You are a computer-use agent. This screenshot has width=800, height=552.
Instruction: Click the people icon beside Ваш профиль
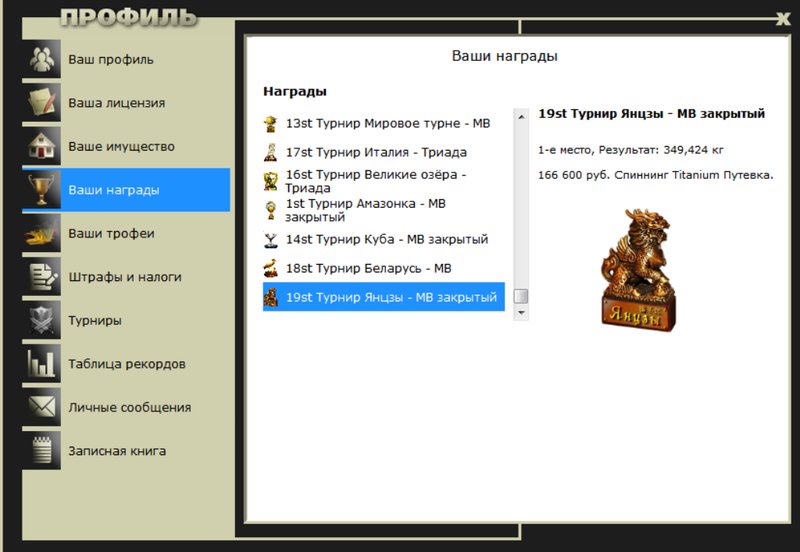42,59
